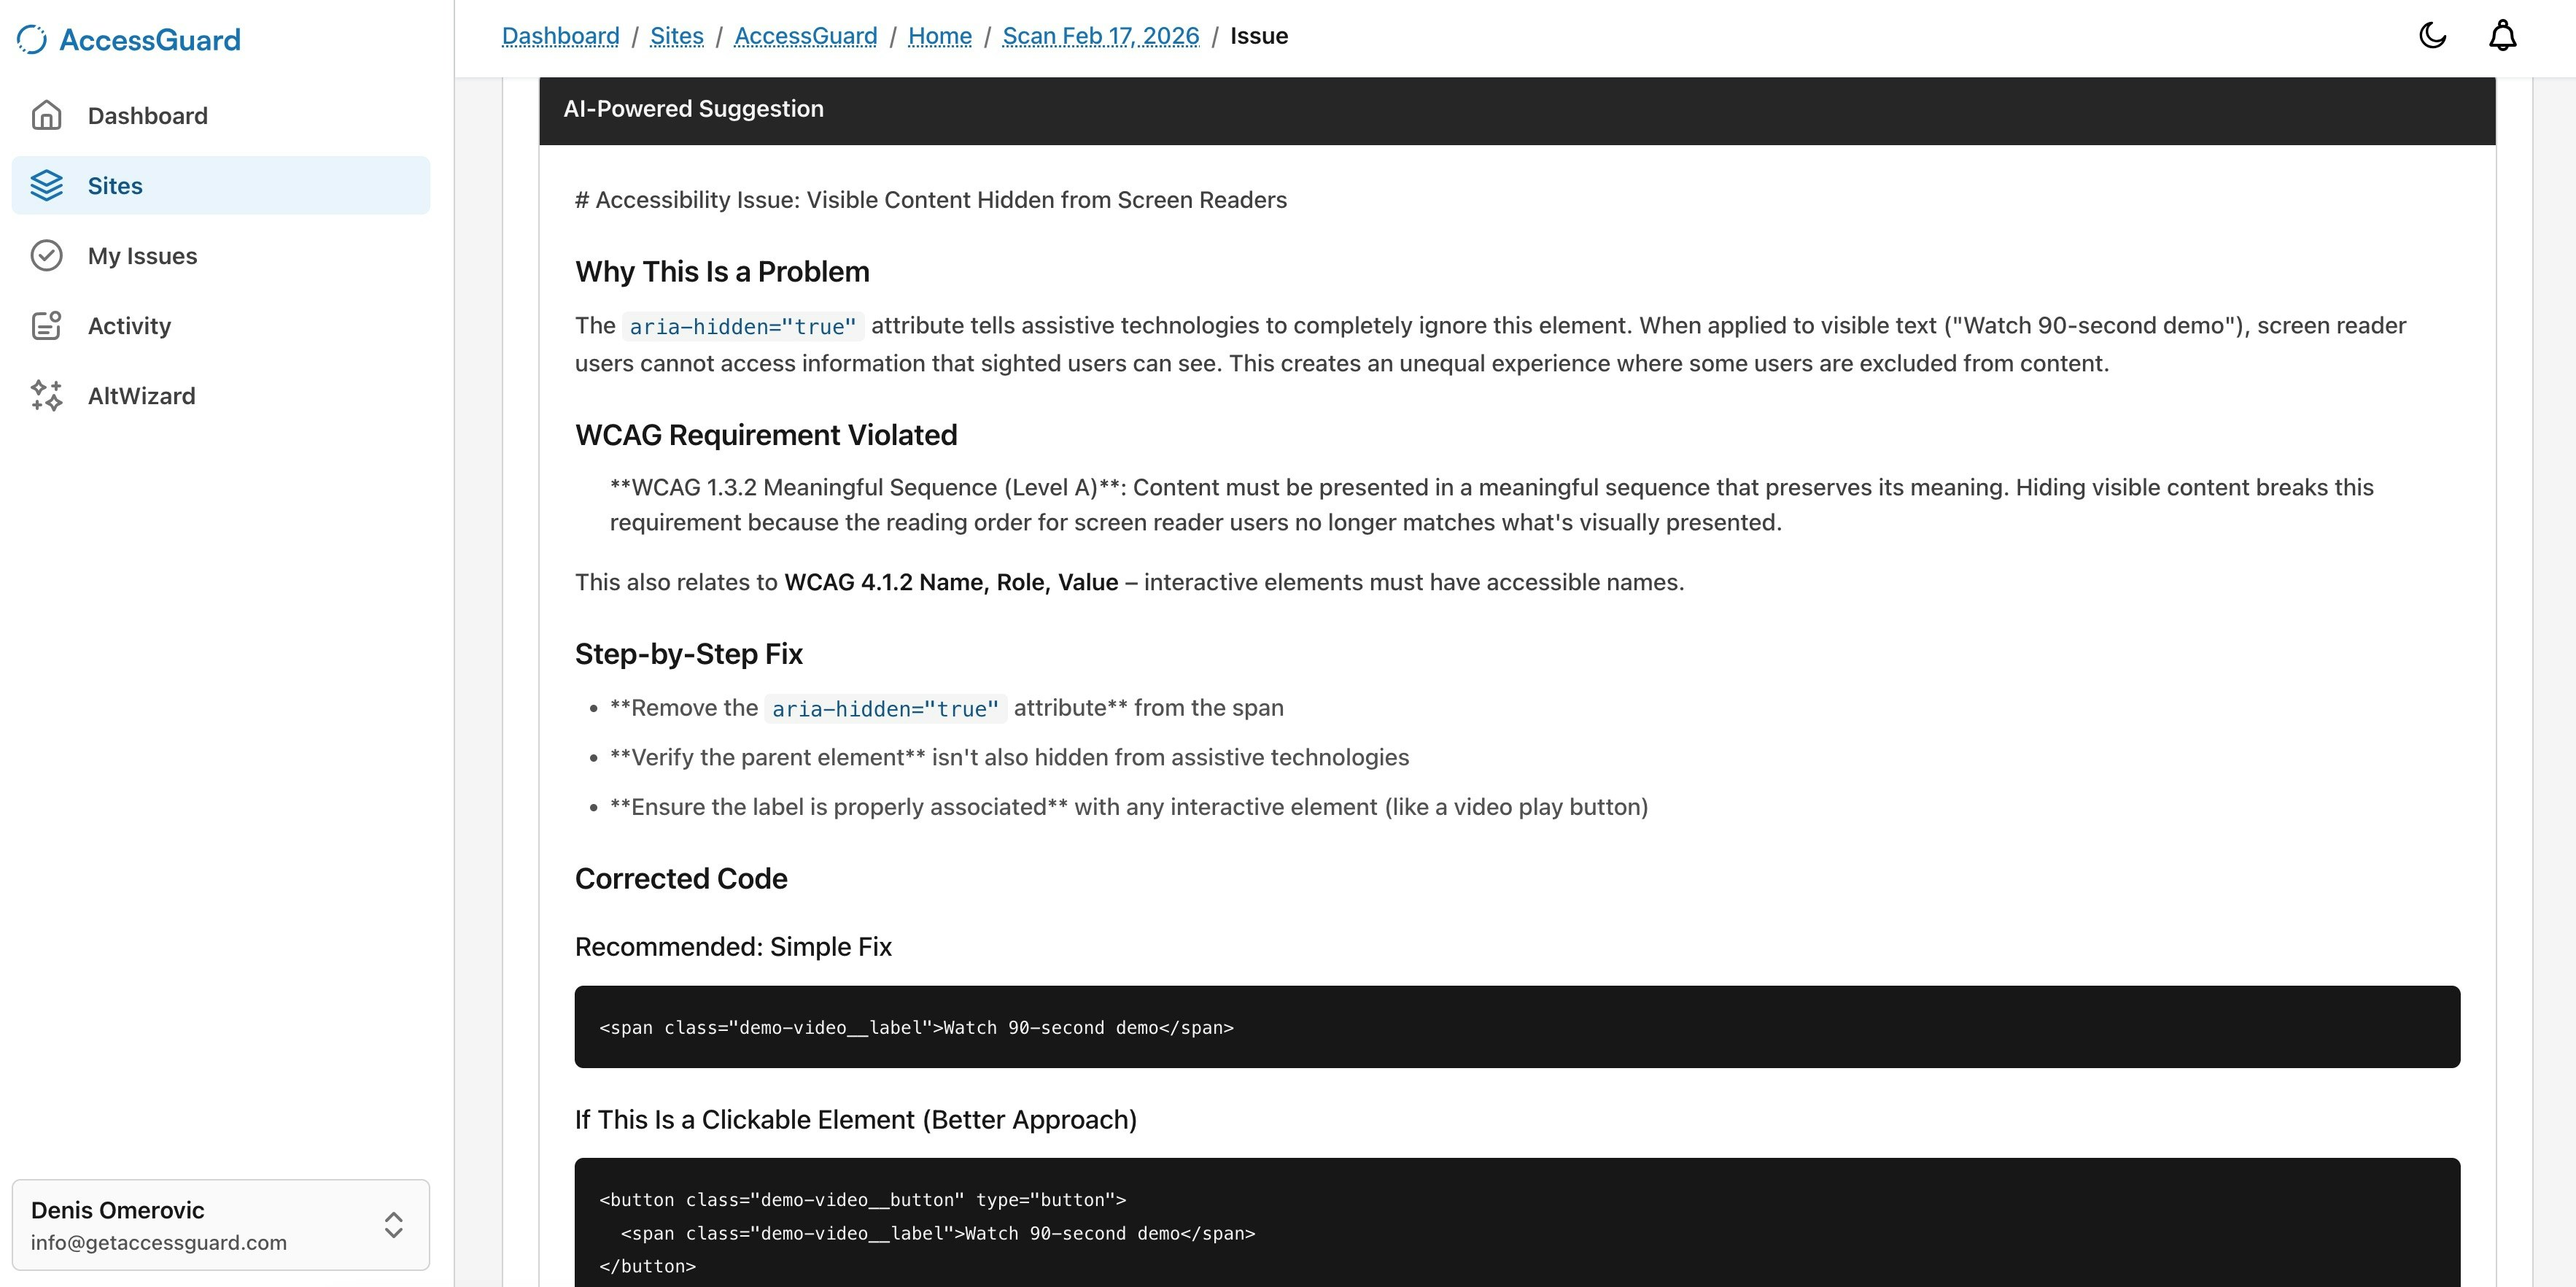The width and height of the screenshot is (2576, 1287).
Task: Open notifications via the bell icon
Action: (x=2502, y=36)
